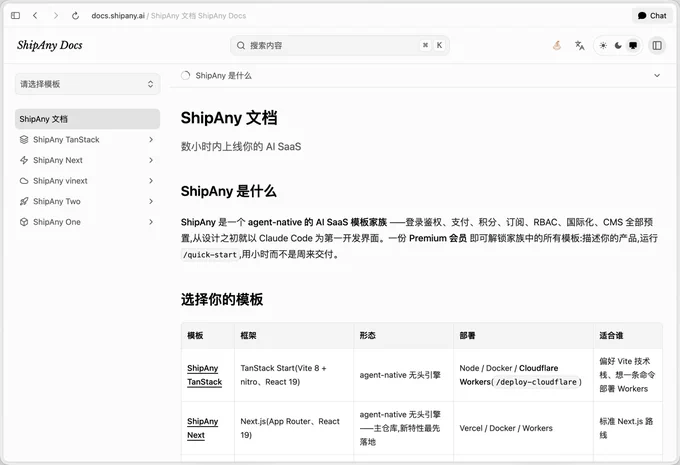Click the /deploy-cloudflare inline code

536,382
